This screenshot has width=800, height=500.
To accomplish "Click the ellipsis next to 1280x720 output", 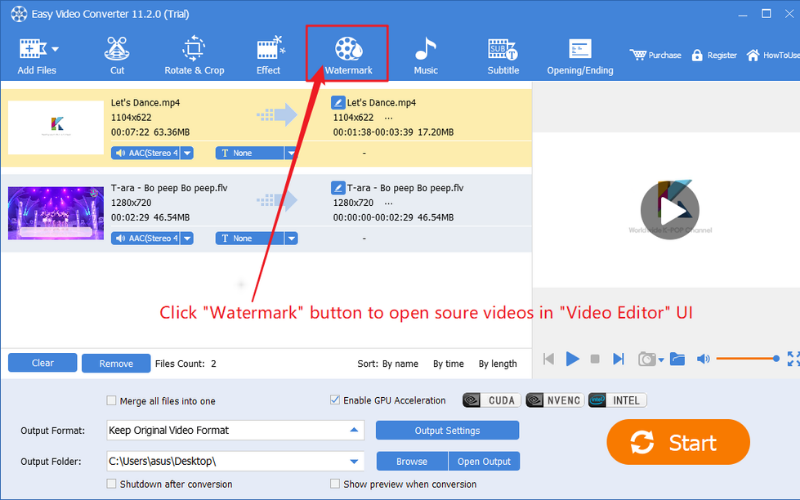I will click(x=389, y=203).
